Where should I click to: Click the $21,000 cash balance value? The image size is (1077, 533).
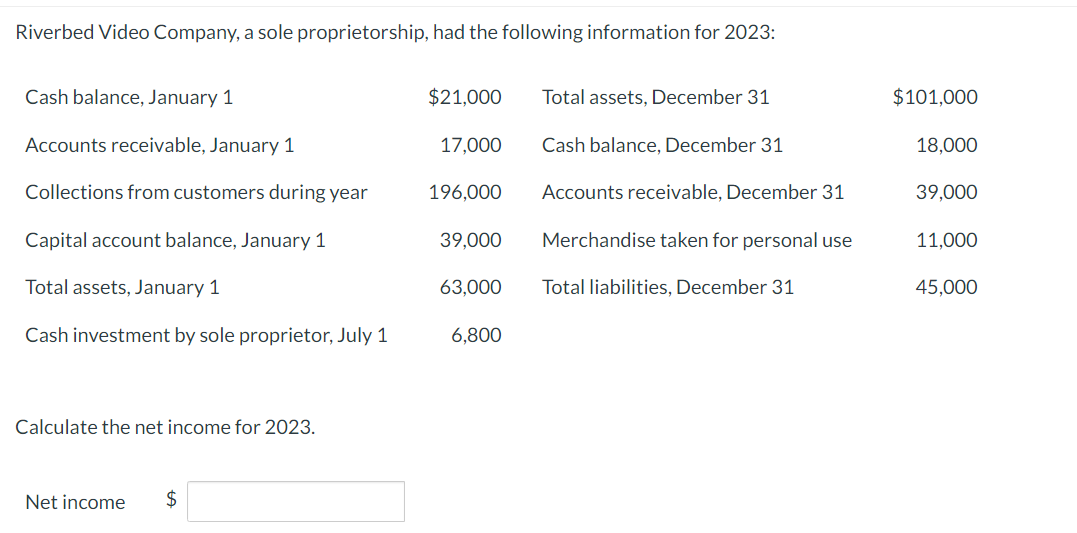(x=465, y=98)
